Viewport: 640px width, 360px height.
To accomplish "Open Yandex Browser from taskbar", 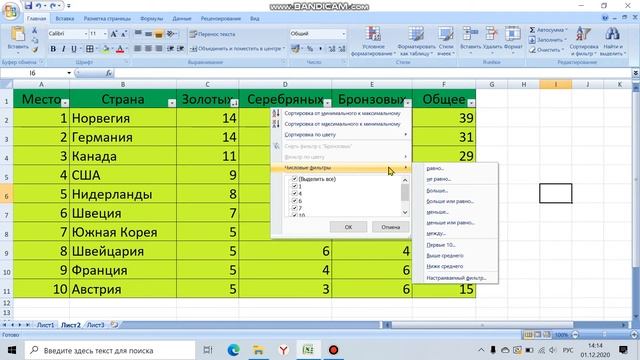I will 283,350.
